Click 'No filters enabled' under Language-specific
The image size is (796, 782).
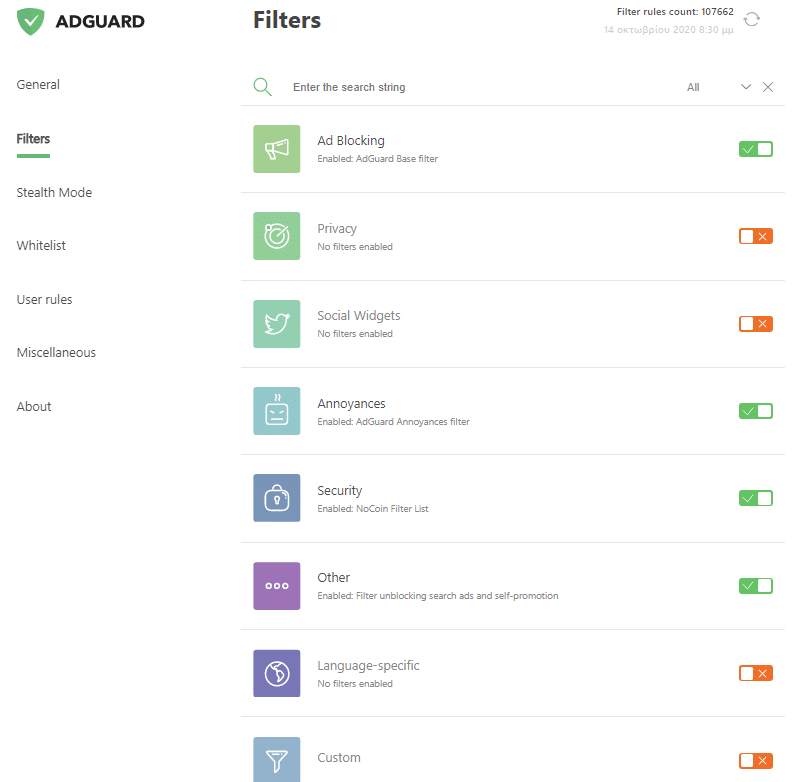(355, 684)
